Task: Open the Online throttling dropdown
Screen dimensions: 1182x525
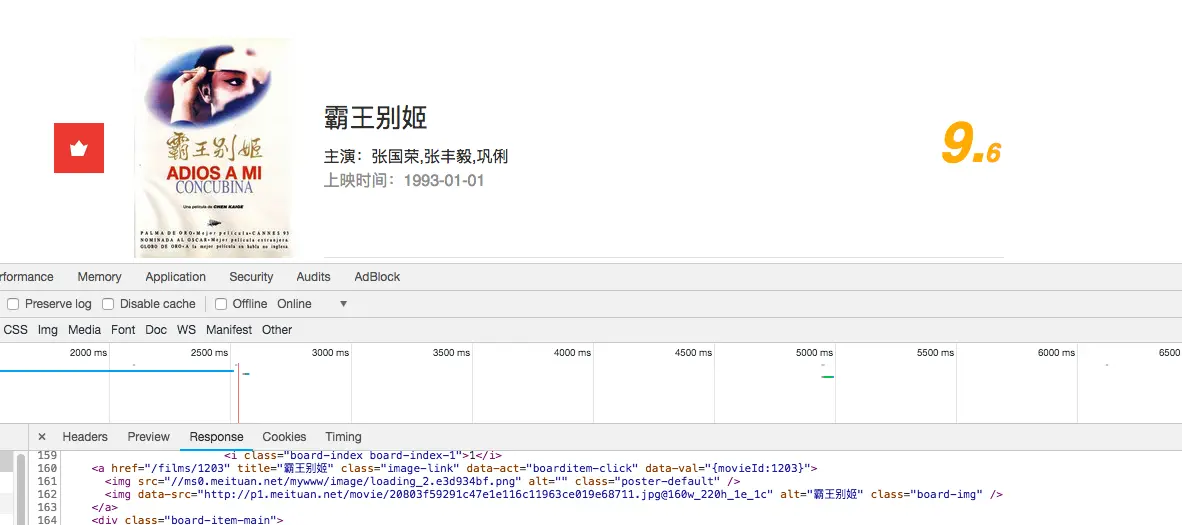Action: (312, 304)
